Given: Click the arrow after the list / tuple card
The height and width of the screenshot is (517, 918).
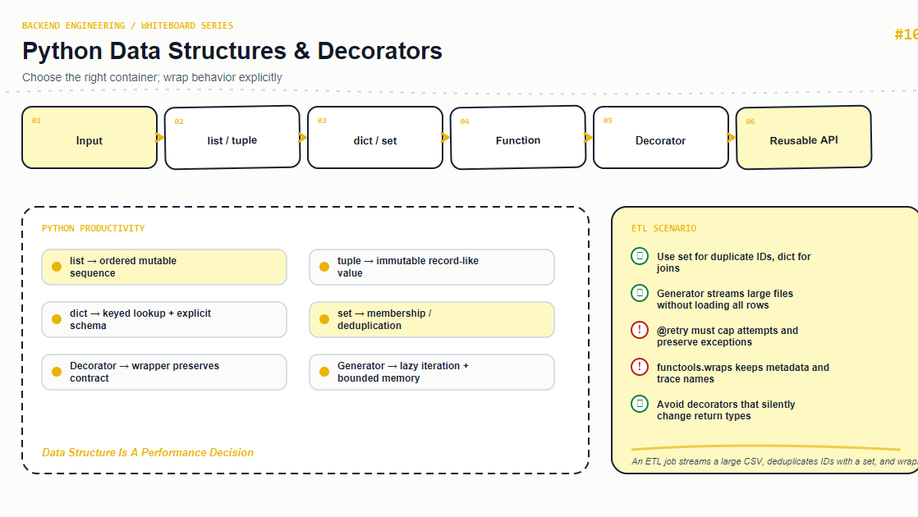Looking at the screenshot, I should click(302, 138).
